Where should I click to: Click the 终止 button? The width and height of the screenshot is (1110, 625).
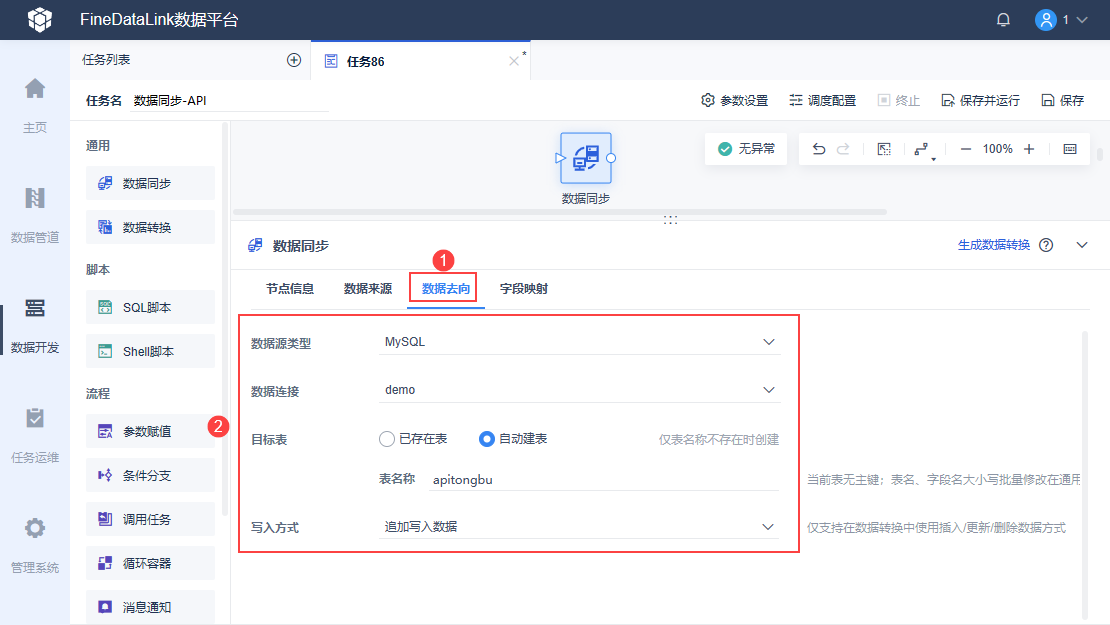tap(899, 101)
